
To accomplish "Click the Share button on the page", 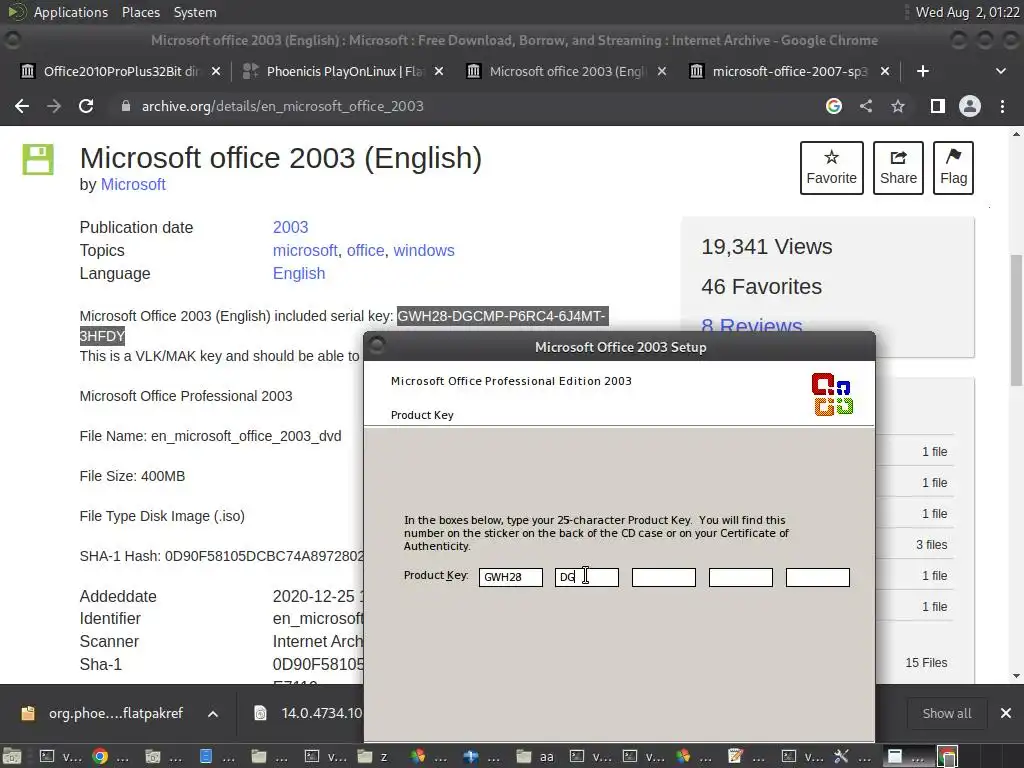I will coord(898,168).
